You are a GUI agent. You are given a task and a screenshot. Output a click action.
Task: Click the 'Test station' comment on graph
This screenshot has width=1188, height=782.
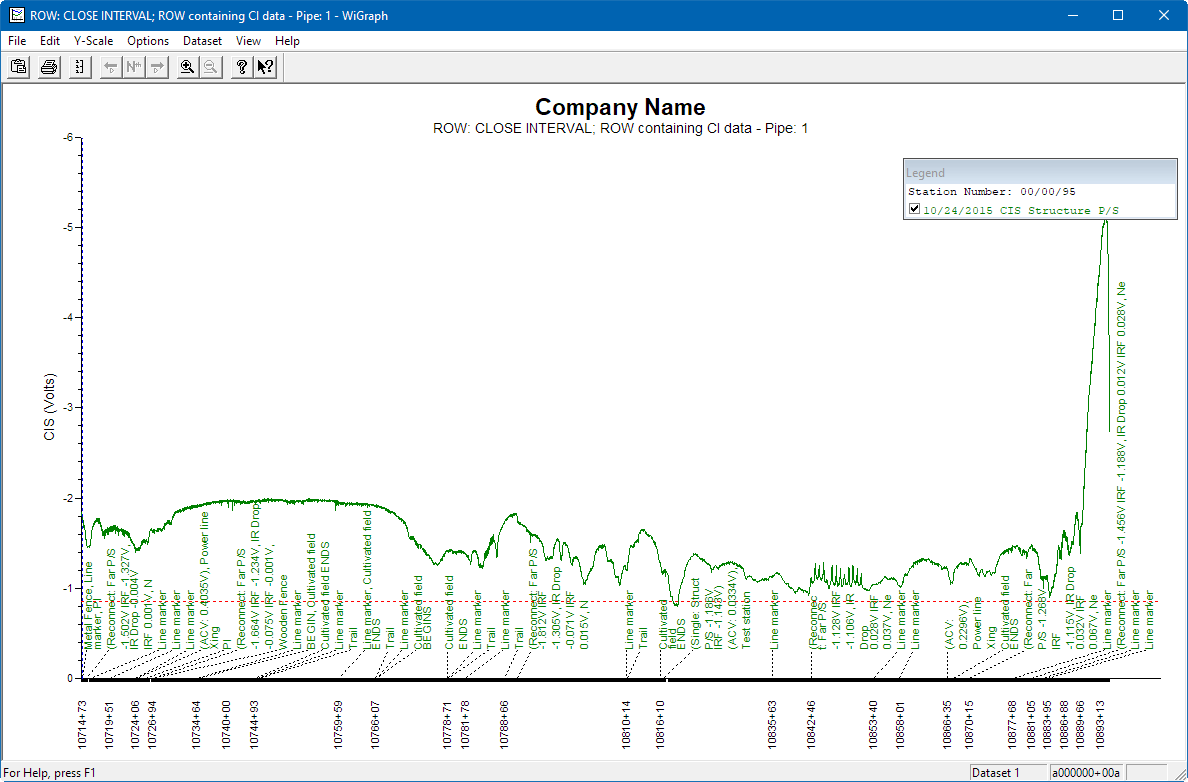(x=746, y=620)
